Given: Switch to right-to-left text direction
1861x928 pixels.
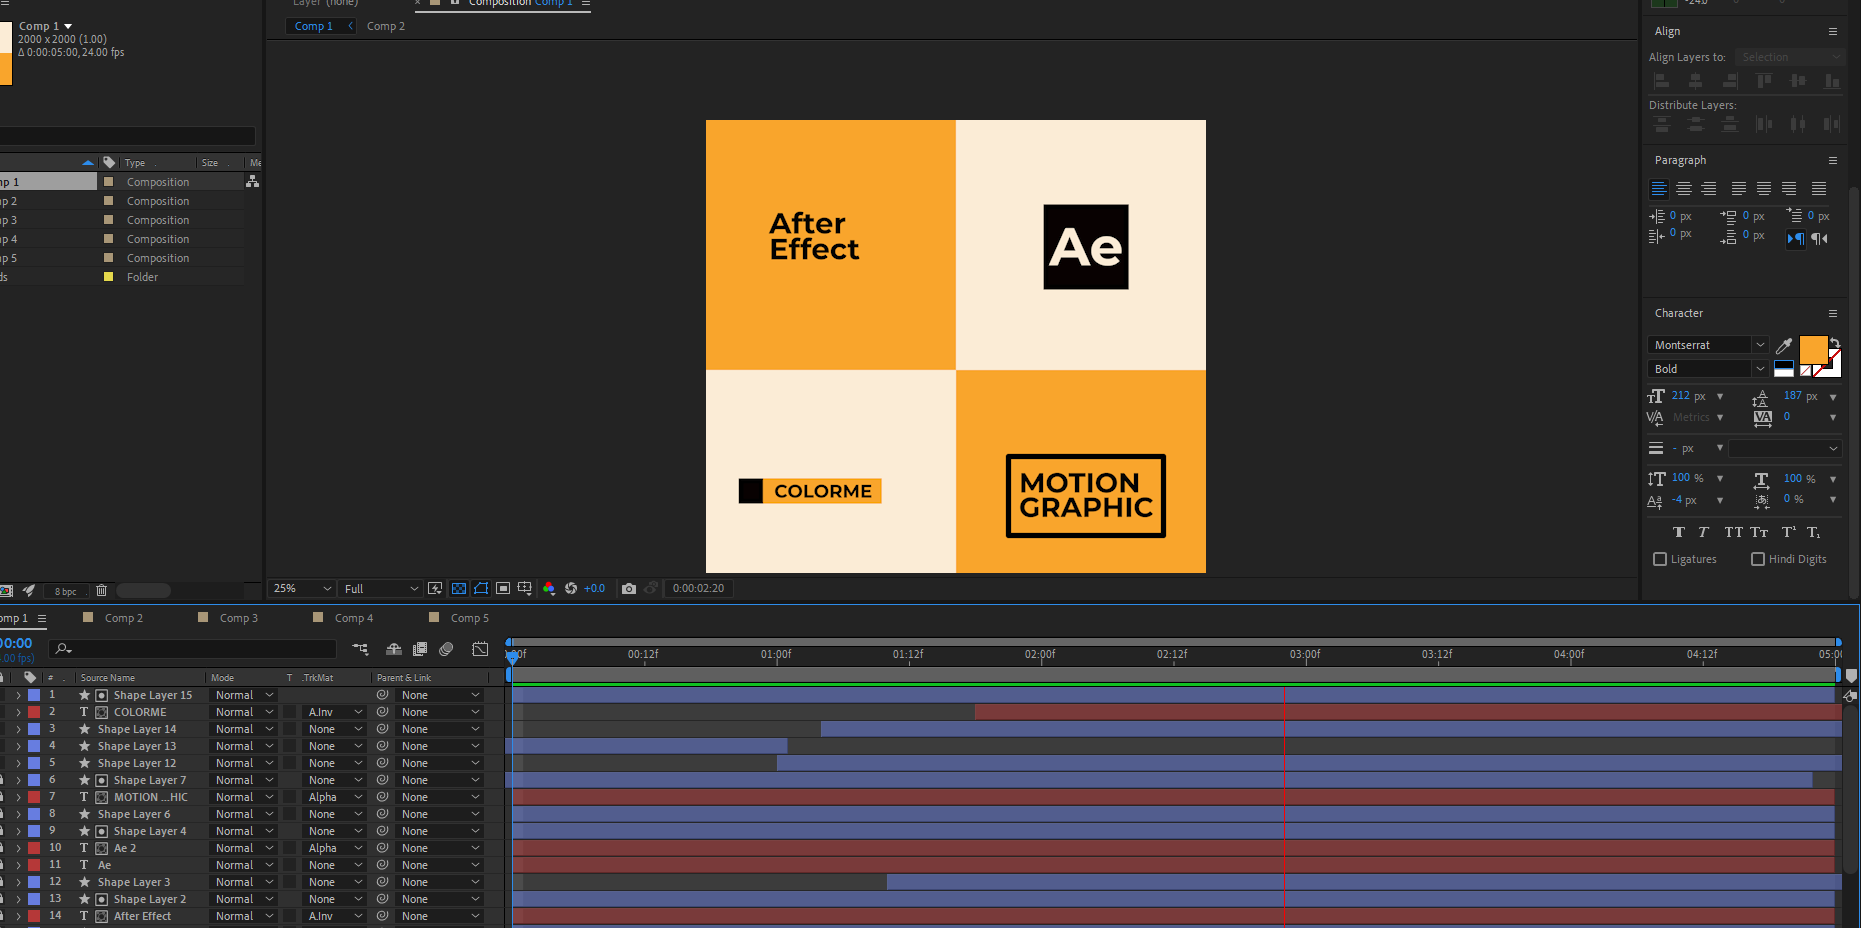Looking at the screenshot, I should (x=1820, y=238).
